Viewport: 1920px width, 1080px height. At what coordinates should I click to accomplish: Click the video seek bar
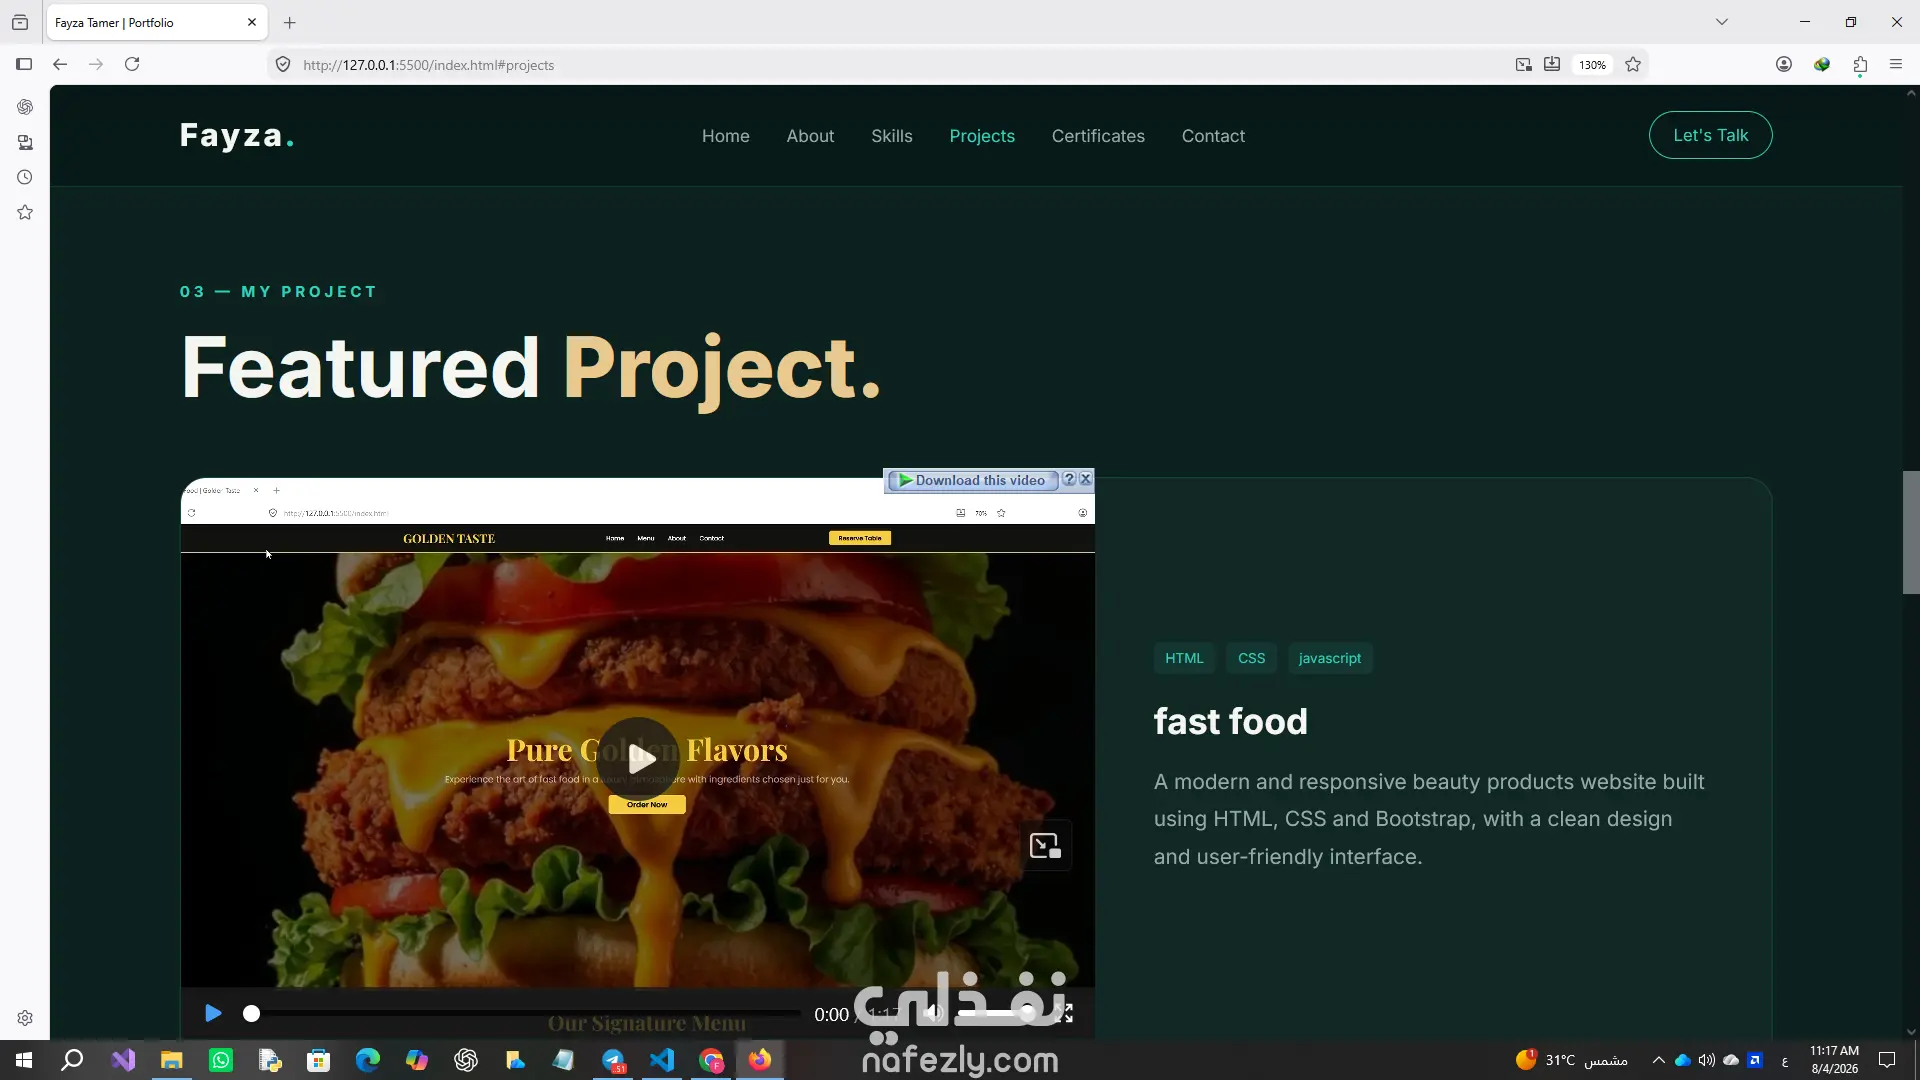pyautogui.click(x=524, y=1014)
